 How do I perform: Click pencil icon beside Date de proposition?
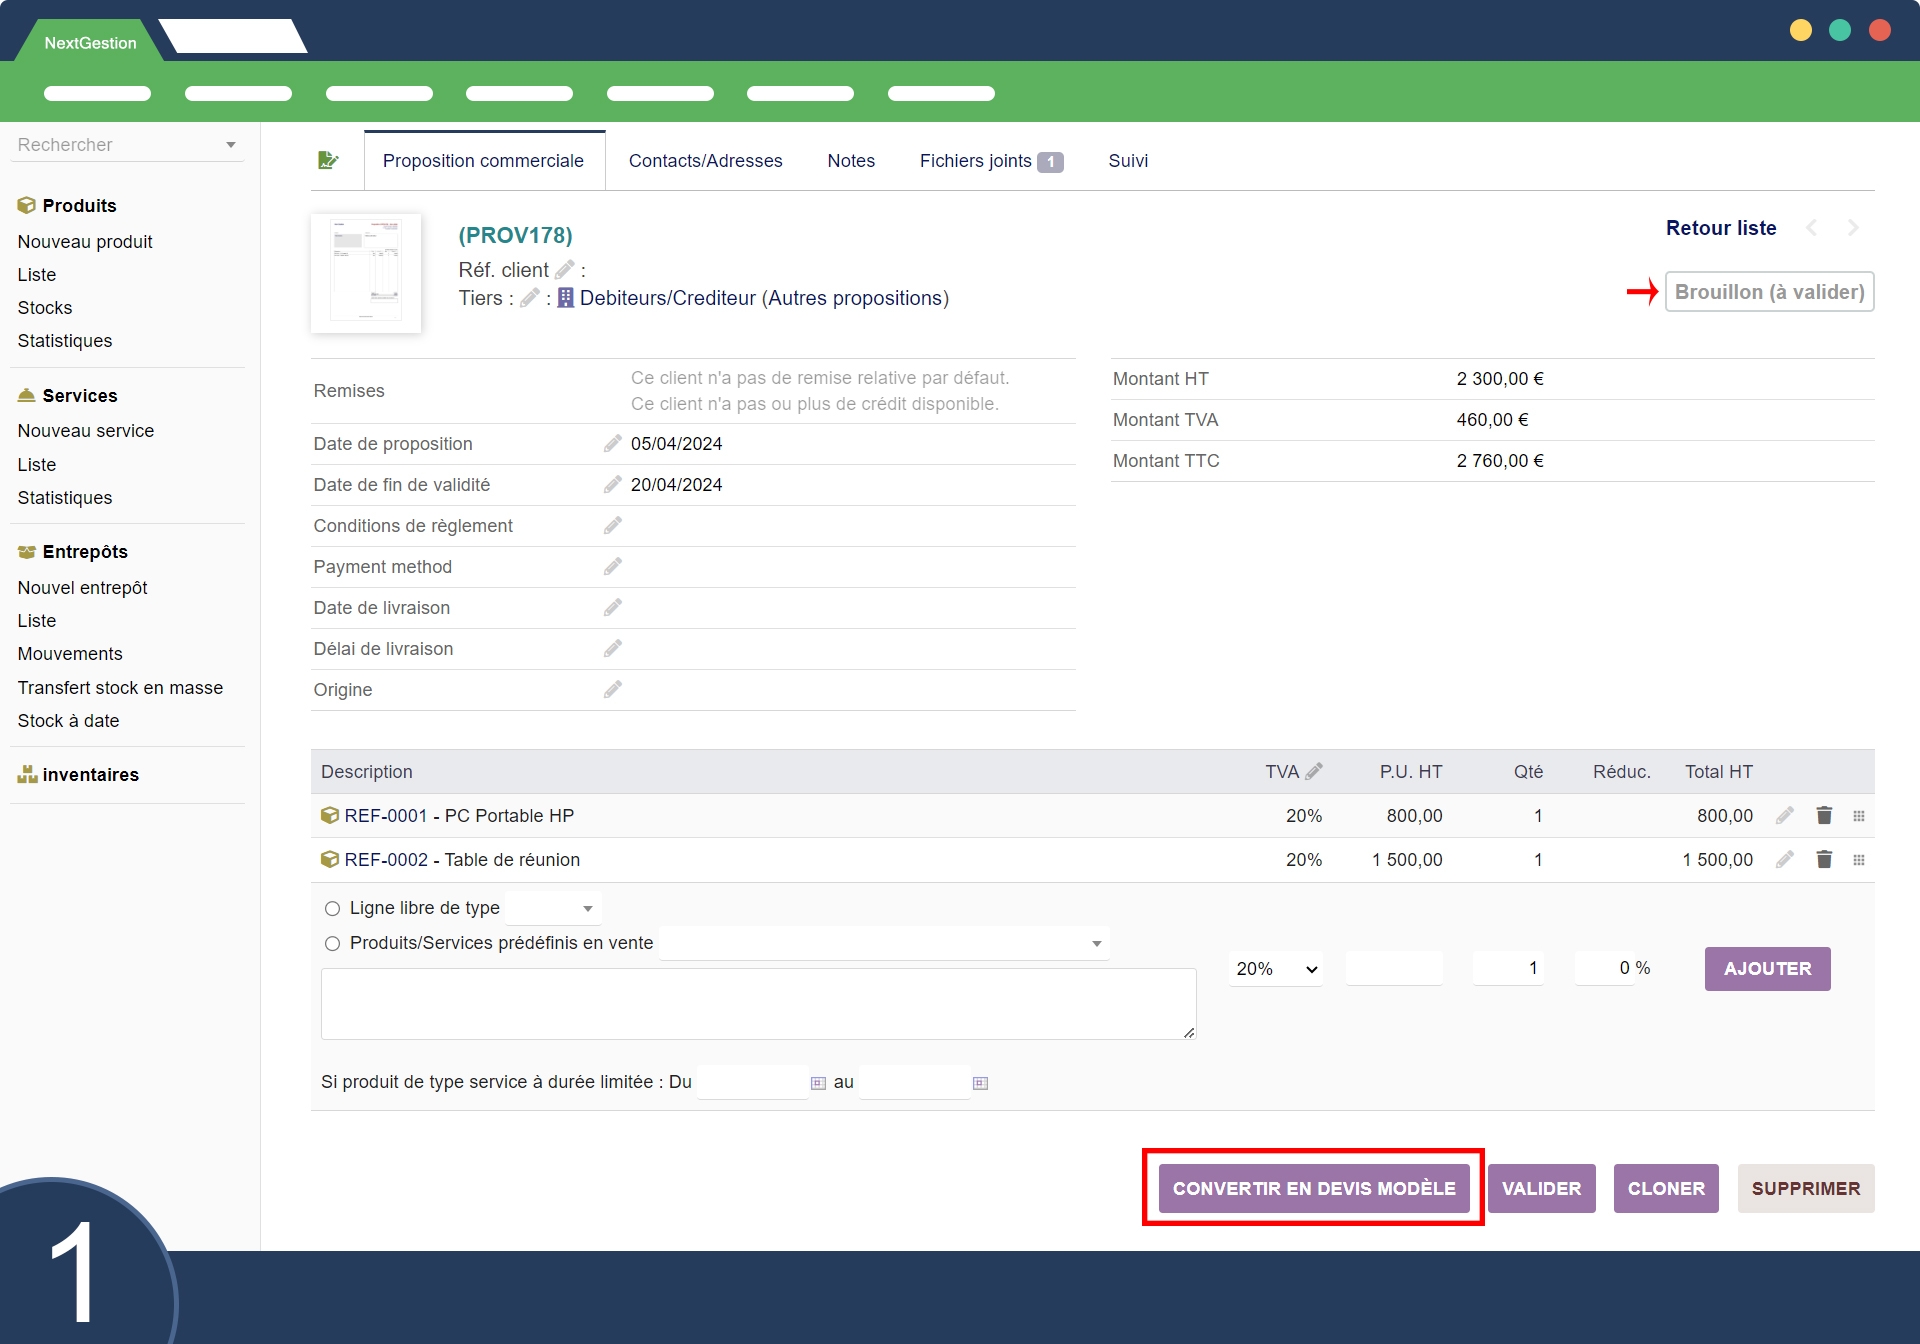[x=613, y=444]
